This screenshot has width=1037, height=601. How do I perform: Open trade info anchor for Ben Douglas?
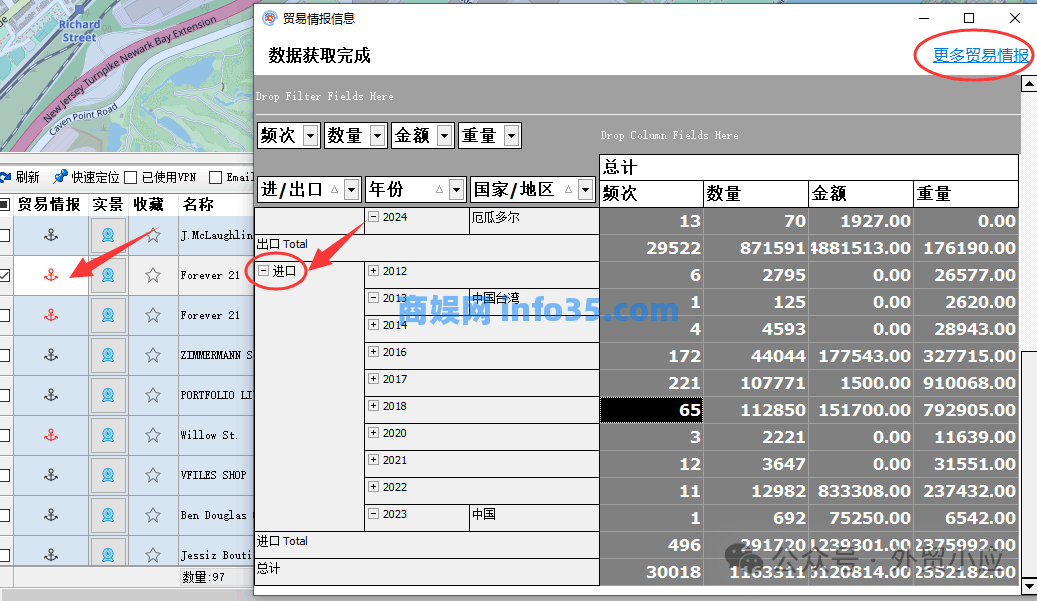[51, 515]
